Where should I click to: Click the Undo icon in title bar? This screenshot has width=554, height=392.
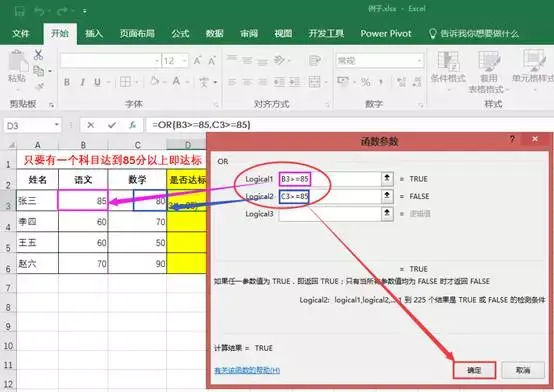pos(39,11)
